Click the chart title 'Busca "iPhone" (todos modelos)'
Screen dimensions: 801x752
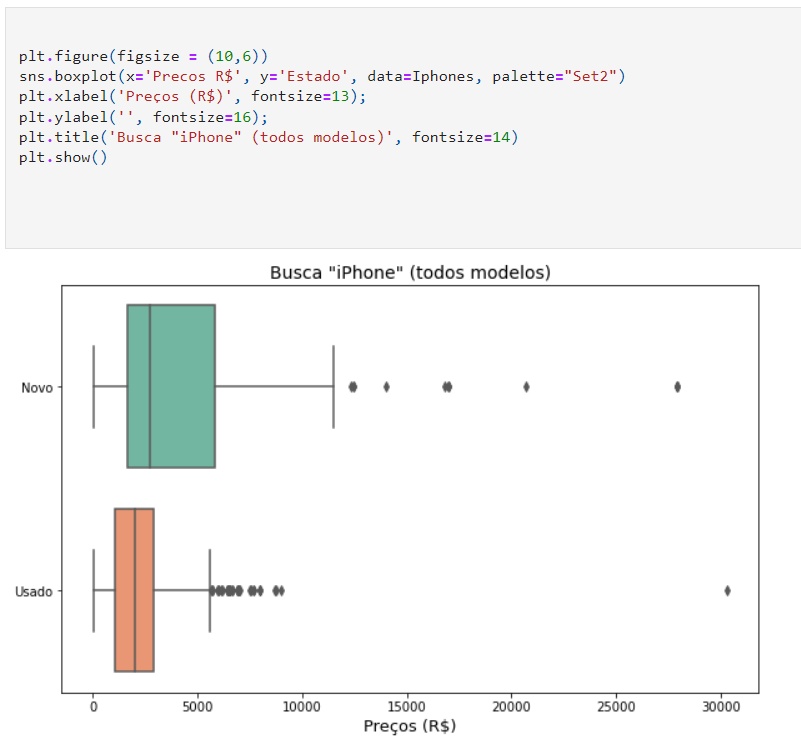tap(410, 273)
